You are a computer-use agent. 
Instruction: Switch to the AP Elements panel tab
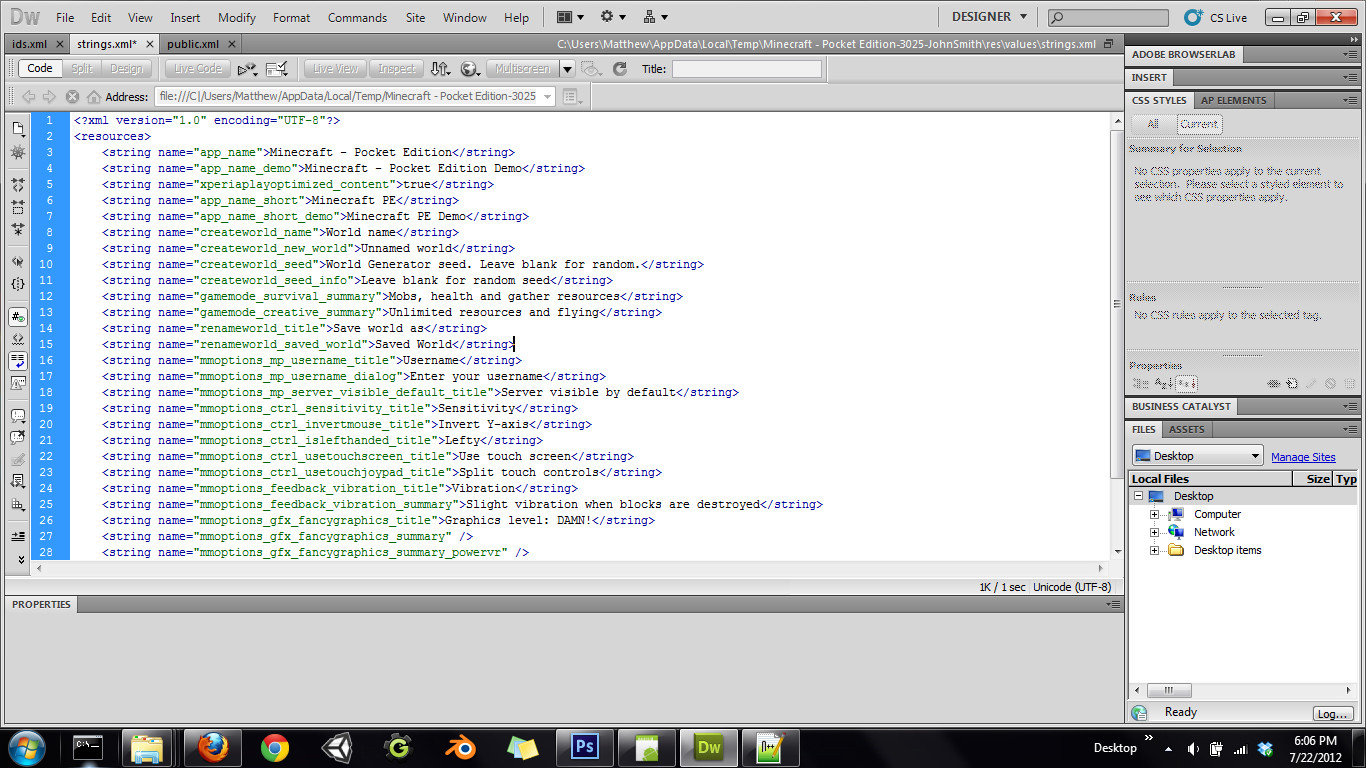tap(1233, 100)
